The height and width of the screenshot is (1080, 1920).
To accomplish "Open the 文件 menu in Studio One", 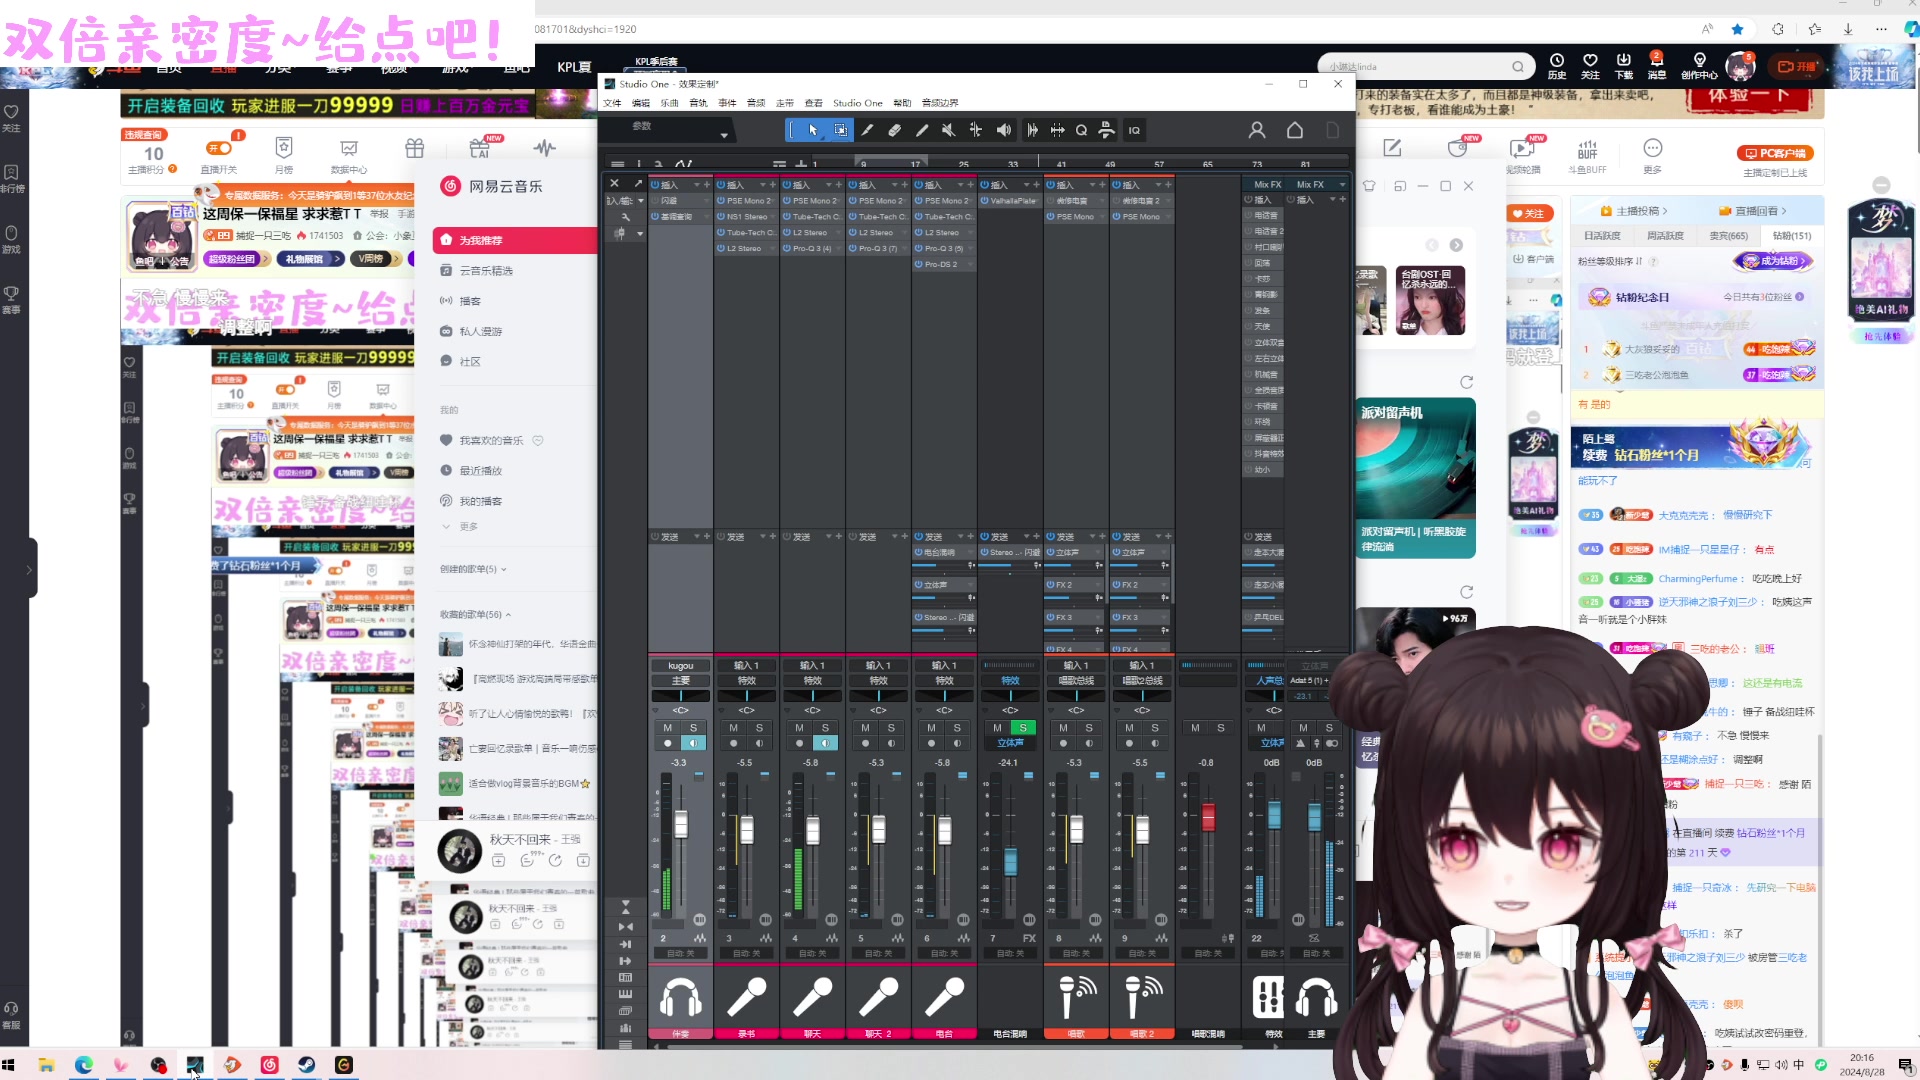I will point(612,103).
